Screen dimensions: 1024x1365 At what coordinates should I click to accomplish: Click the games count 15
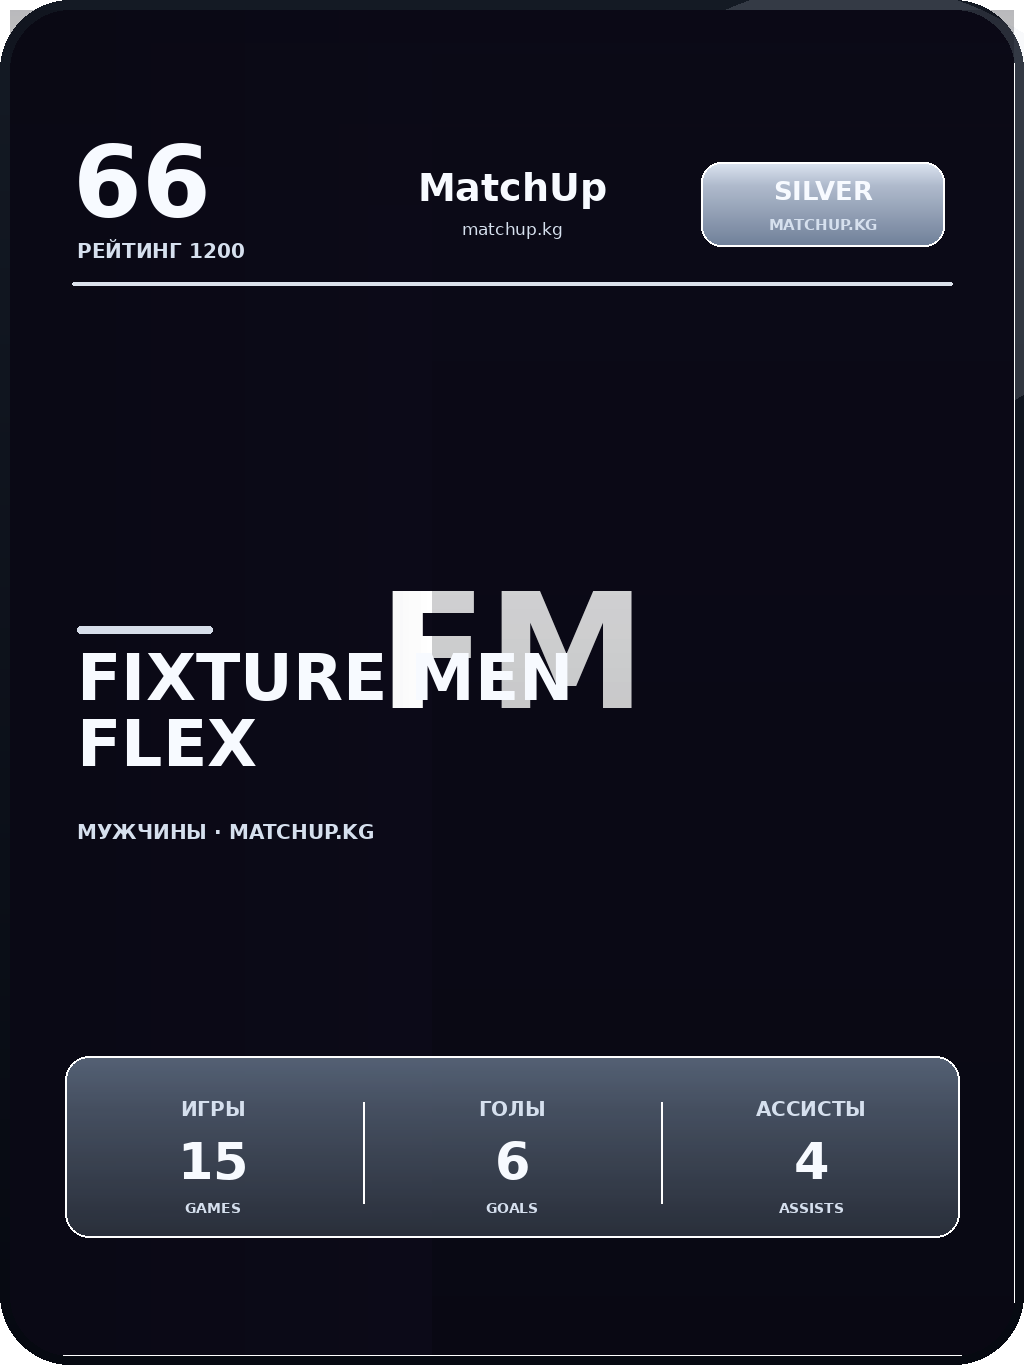click(x=213, y=1162)
